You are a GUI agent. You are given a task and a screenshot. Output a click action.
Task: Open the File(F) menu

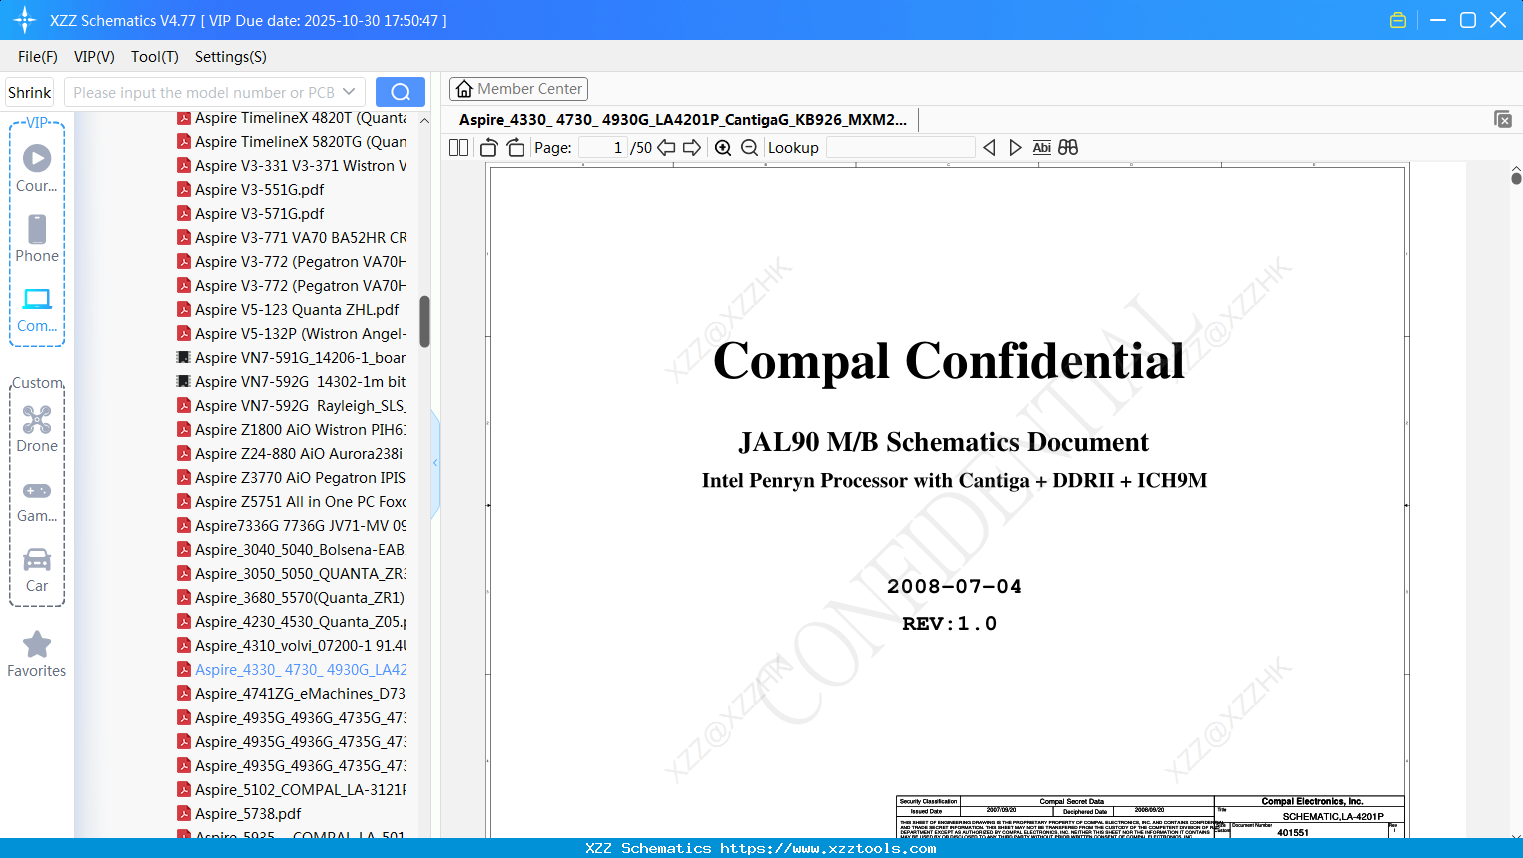point(38,57)
